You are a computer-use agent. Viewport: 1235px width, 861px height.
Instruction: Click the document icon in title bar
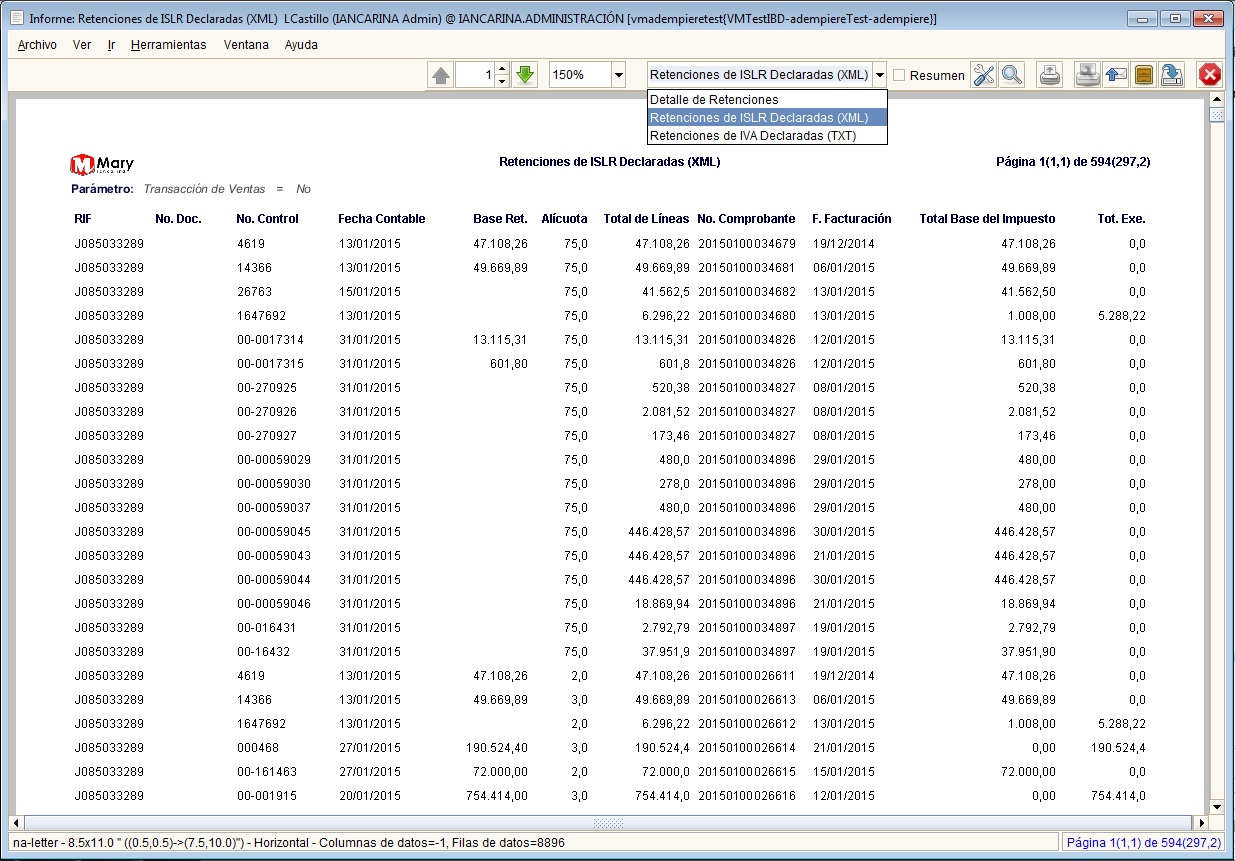[x=17, y=18]
